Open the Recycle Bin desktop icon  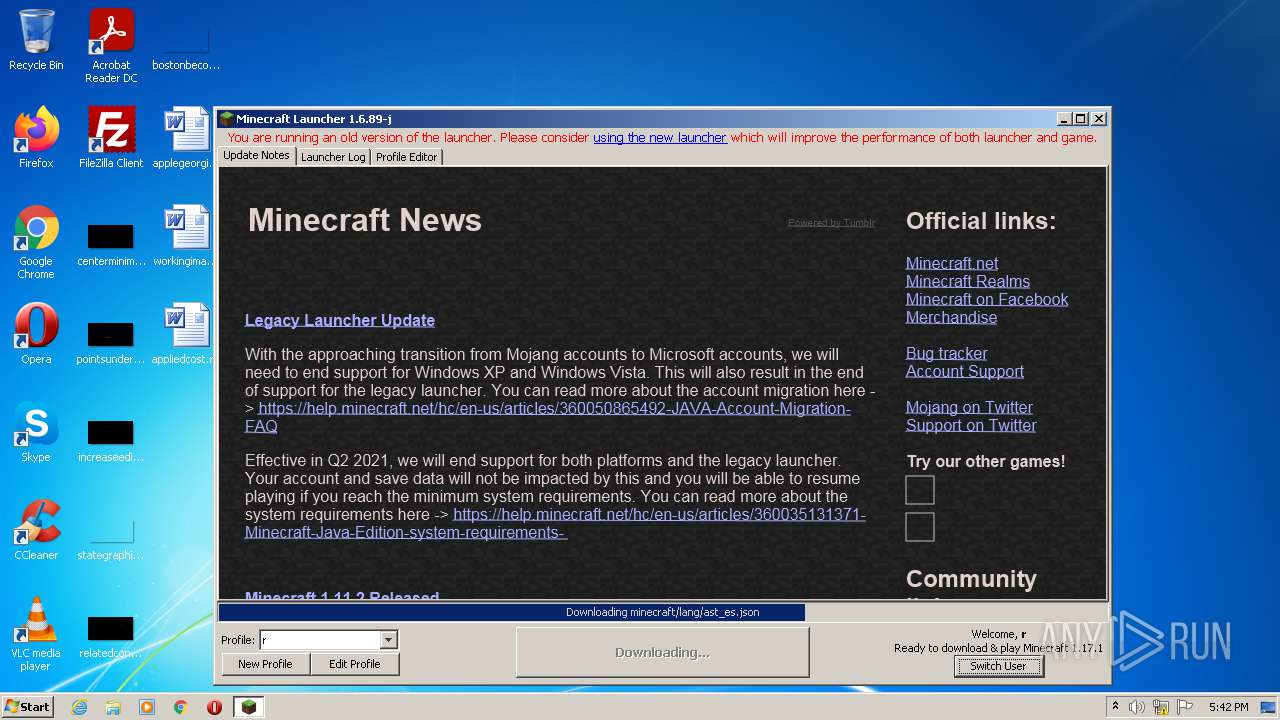(36, 40)
